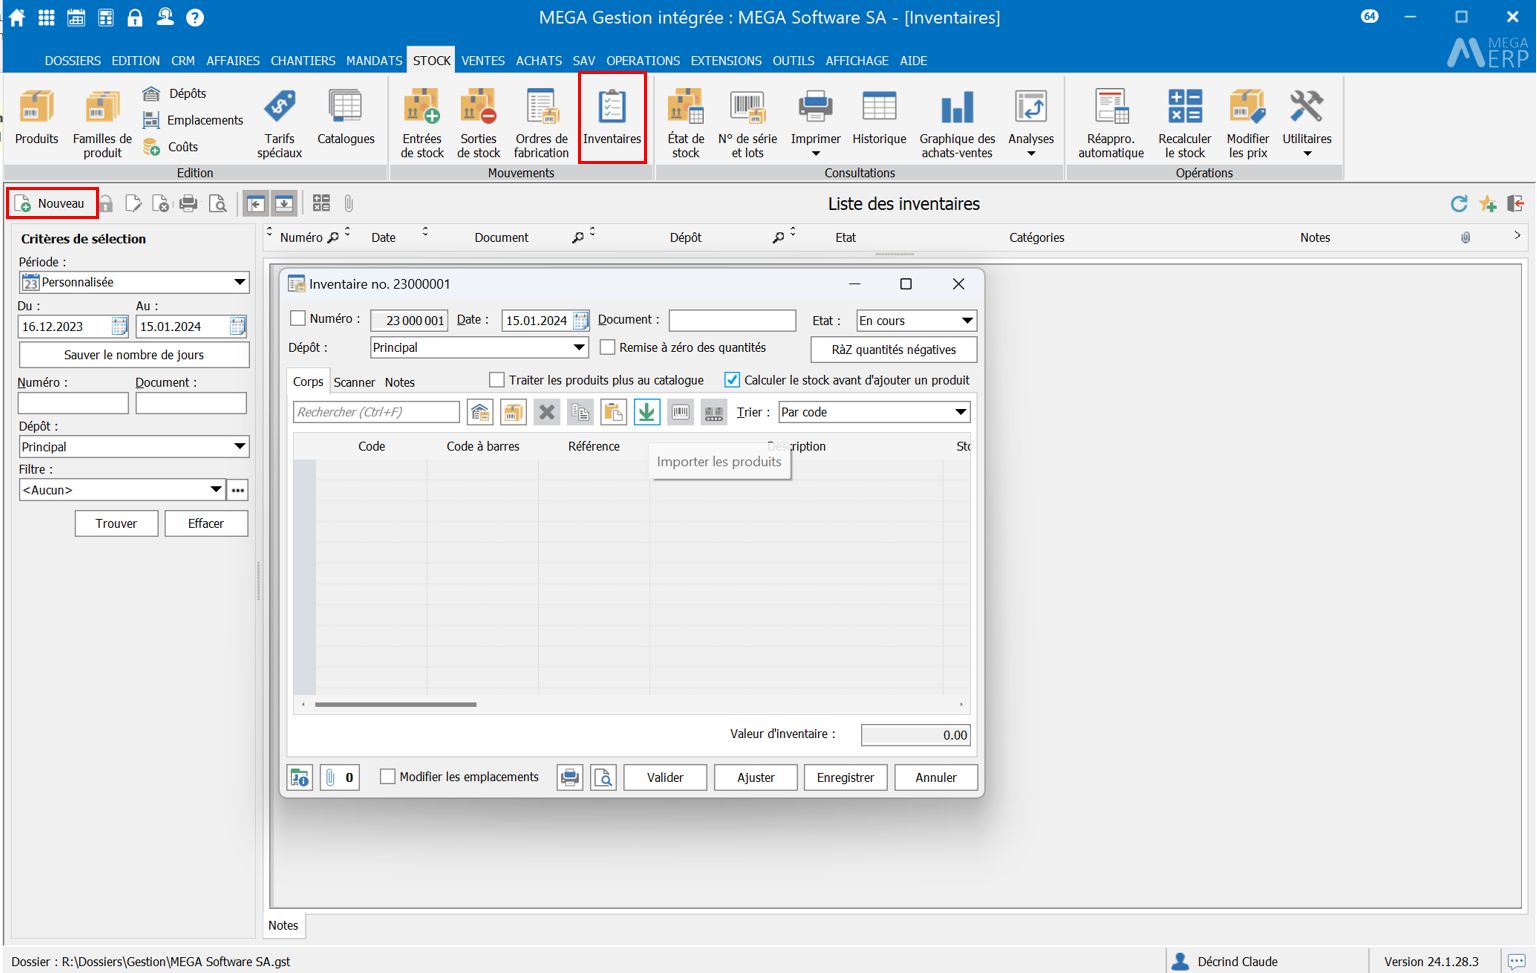
Task: Click the help question mark icon
Action: tap(195, 17)
